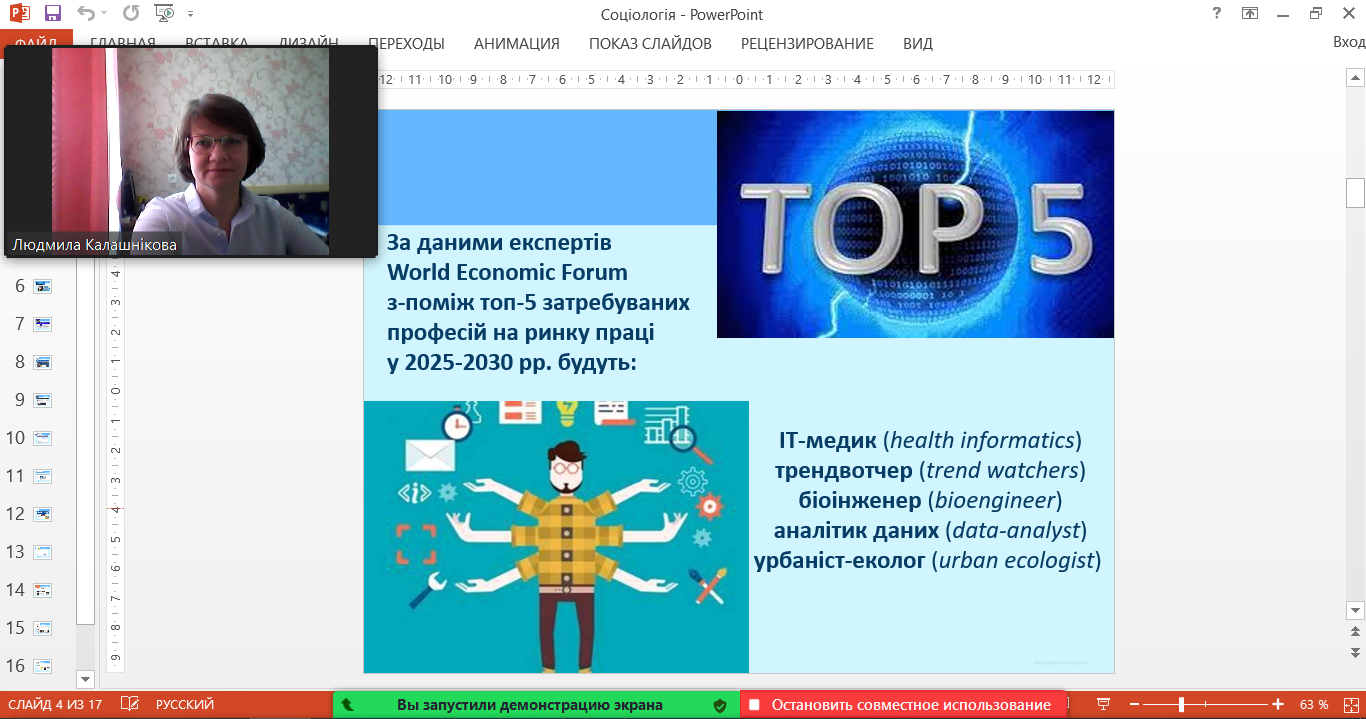The image size is (1366, 719).
Task: Click the zoom in plus button
Action: point(1277,705)
